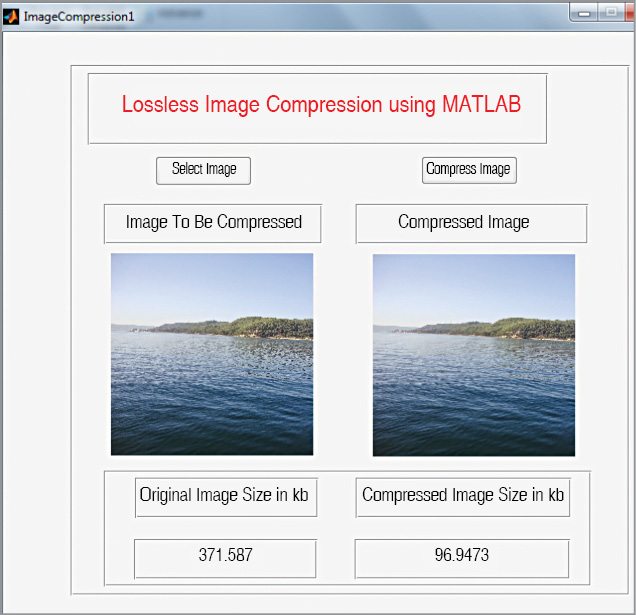Click the 96.9473 compressed size field

click(x=461, y=558)
